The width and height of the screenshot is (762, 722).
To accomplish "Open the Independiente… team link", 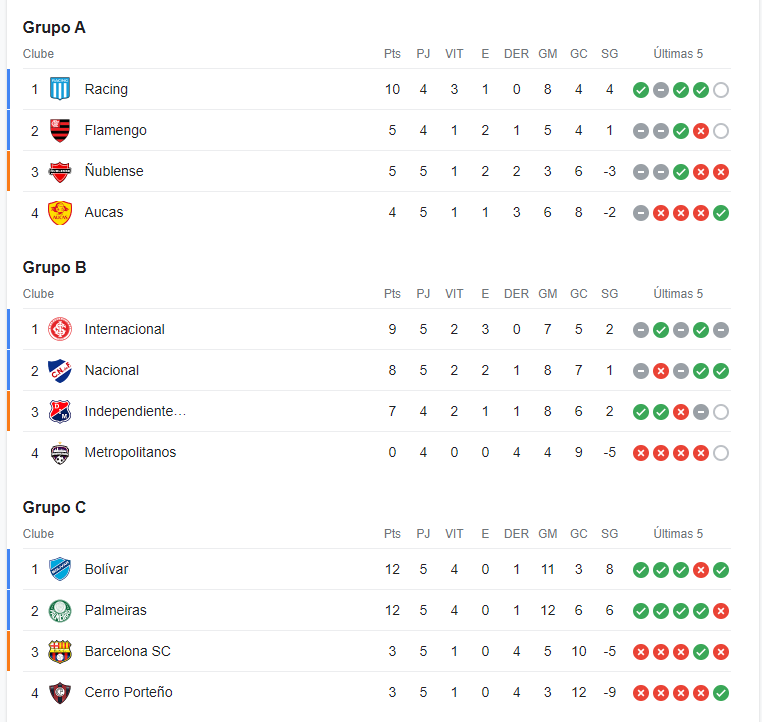I will click(135, 411).
